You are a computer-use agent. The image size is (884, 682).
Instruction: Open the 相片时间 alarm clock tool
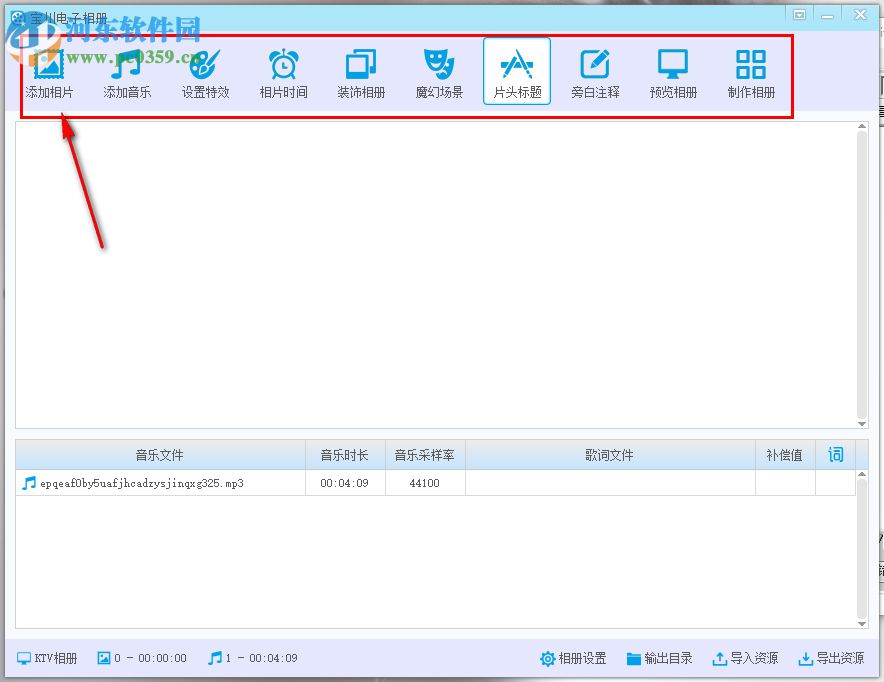point(283,73)
